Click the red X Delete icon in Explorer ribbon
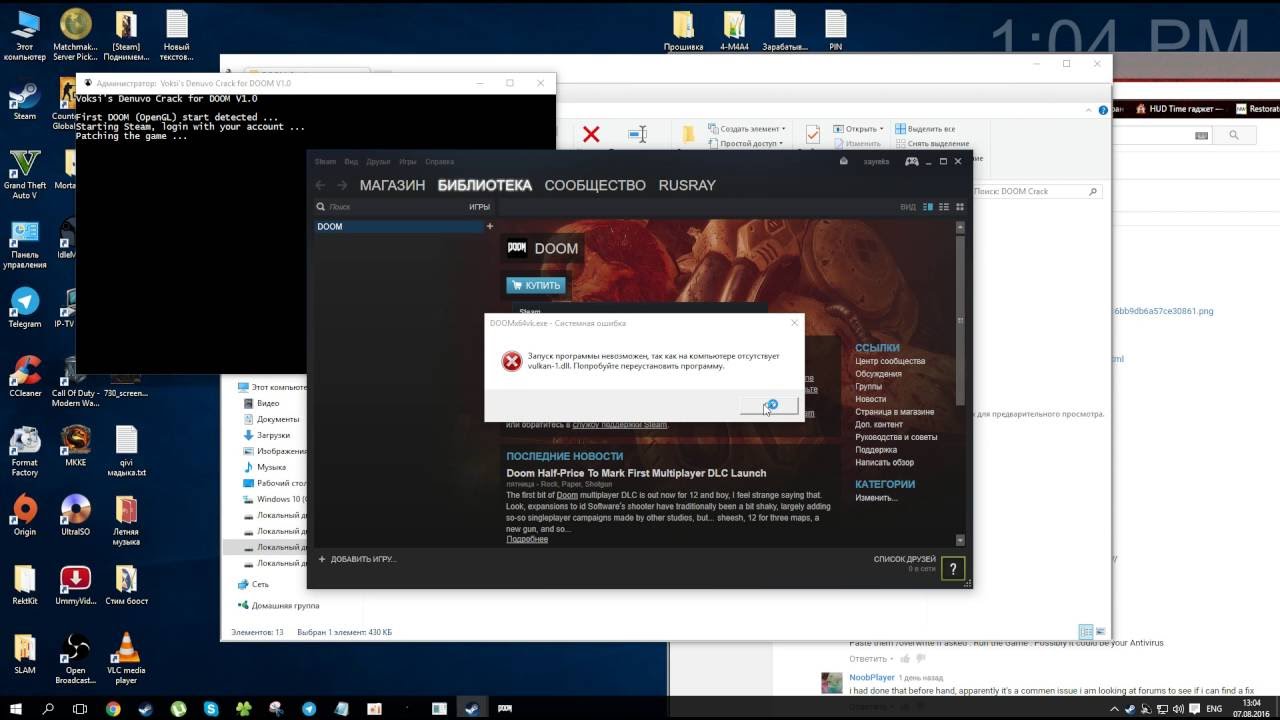The image size is (1280, 720). 591,134
